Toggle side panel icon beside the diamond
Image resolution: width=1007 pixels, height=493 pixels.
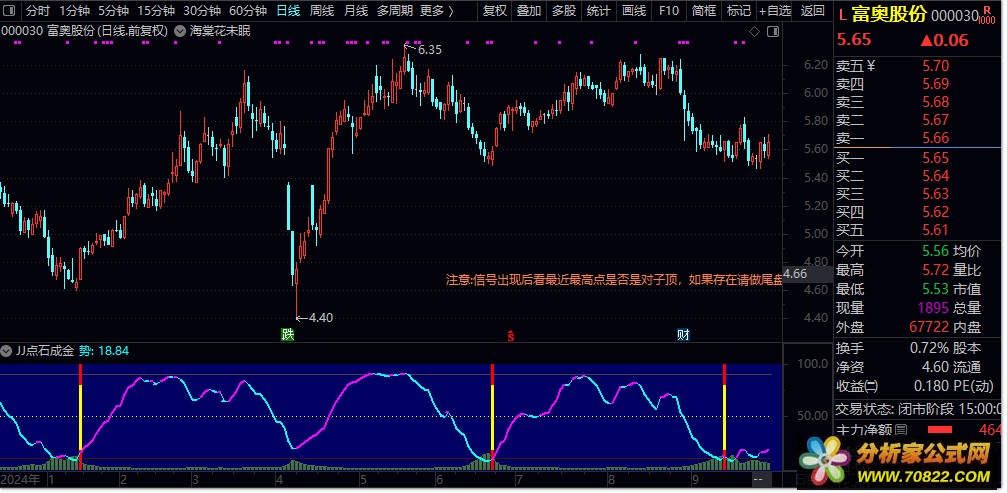tap(770, 32)
